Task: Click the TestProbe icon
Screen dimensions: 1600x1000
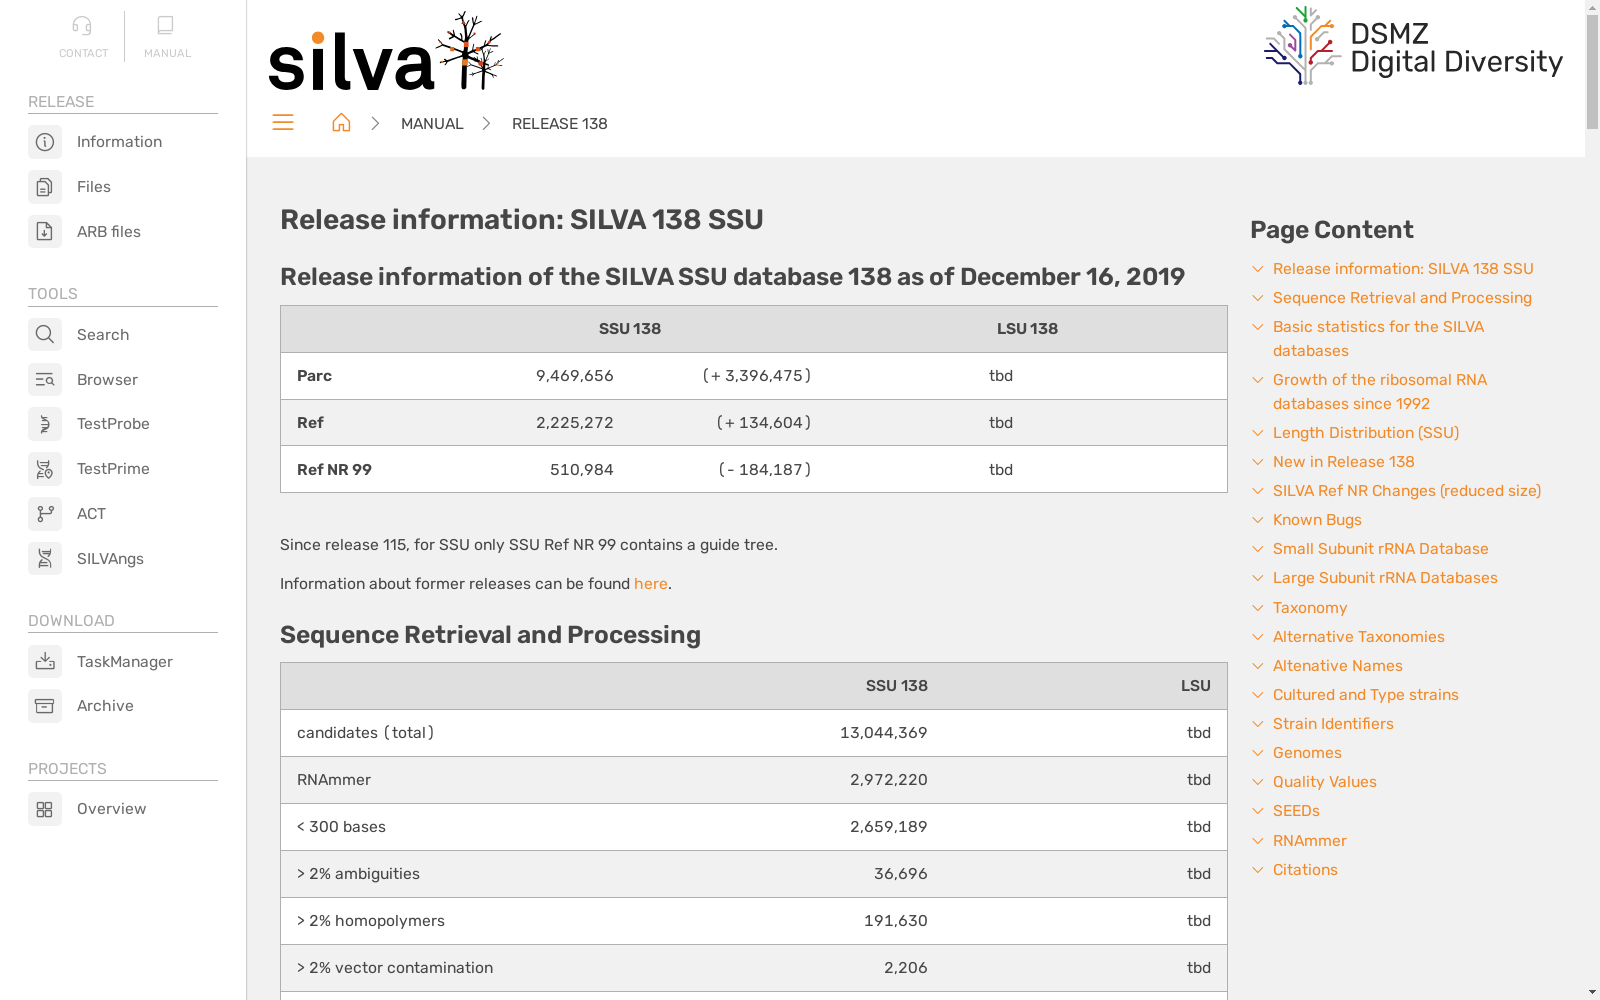Action: (45, 424)
